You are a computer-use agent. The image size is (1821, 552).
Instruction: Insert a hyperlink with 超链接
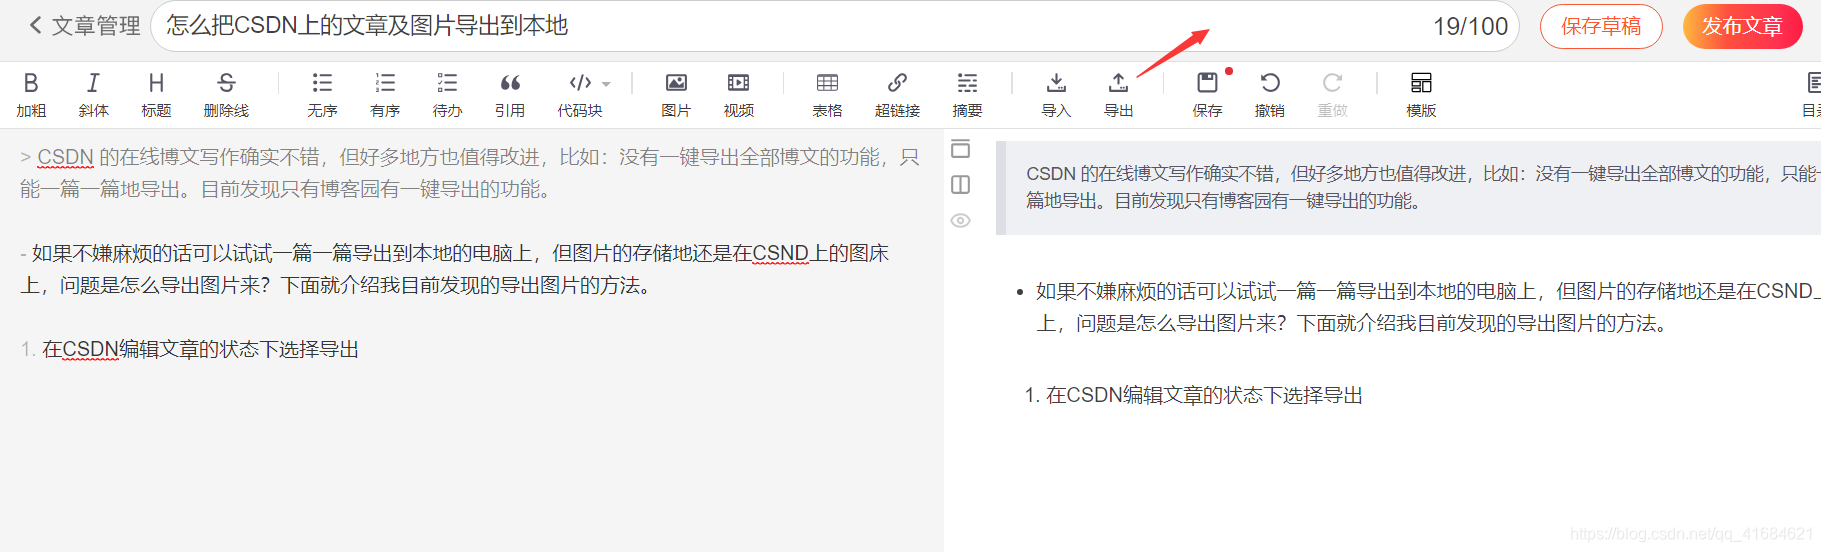[897, 95]
